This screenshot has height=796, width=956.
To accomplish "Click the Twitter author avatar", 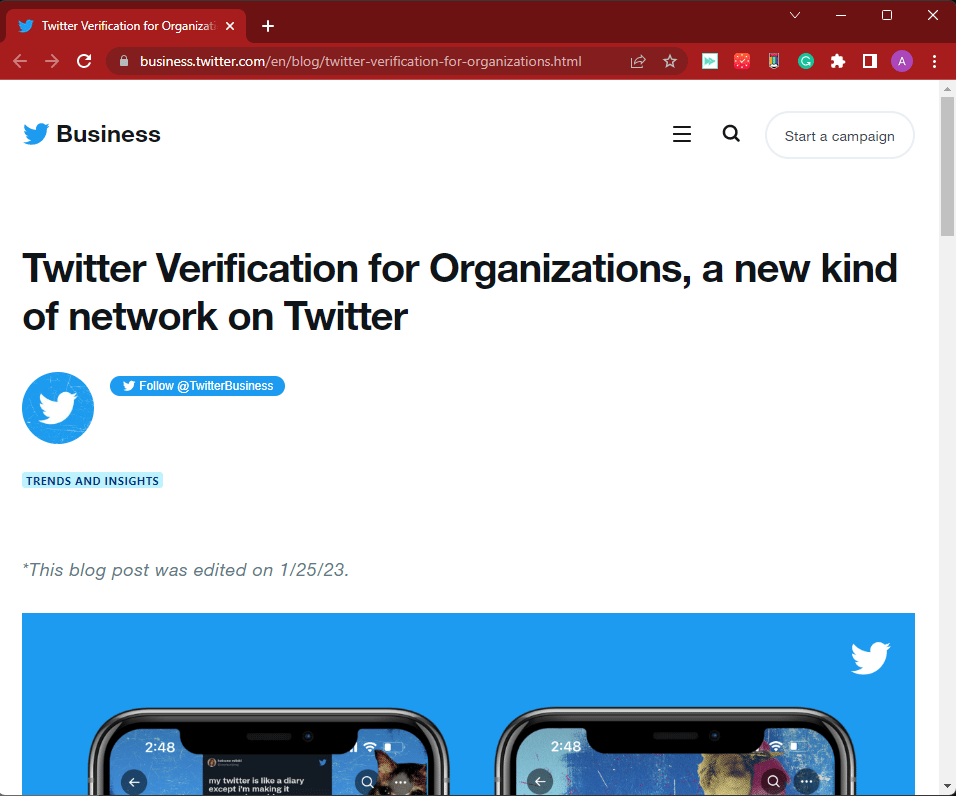I will point(58,408).
